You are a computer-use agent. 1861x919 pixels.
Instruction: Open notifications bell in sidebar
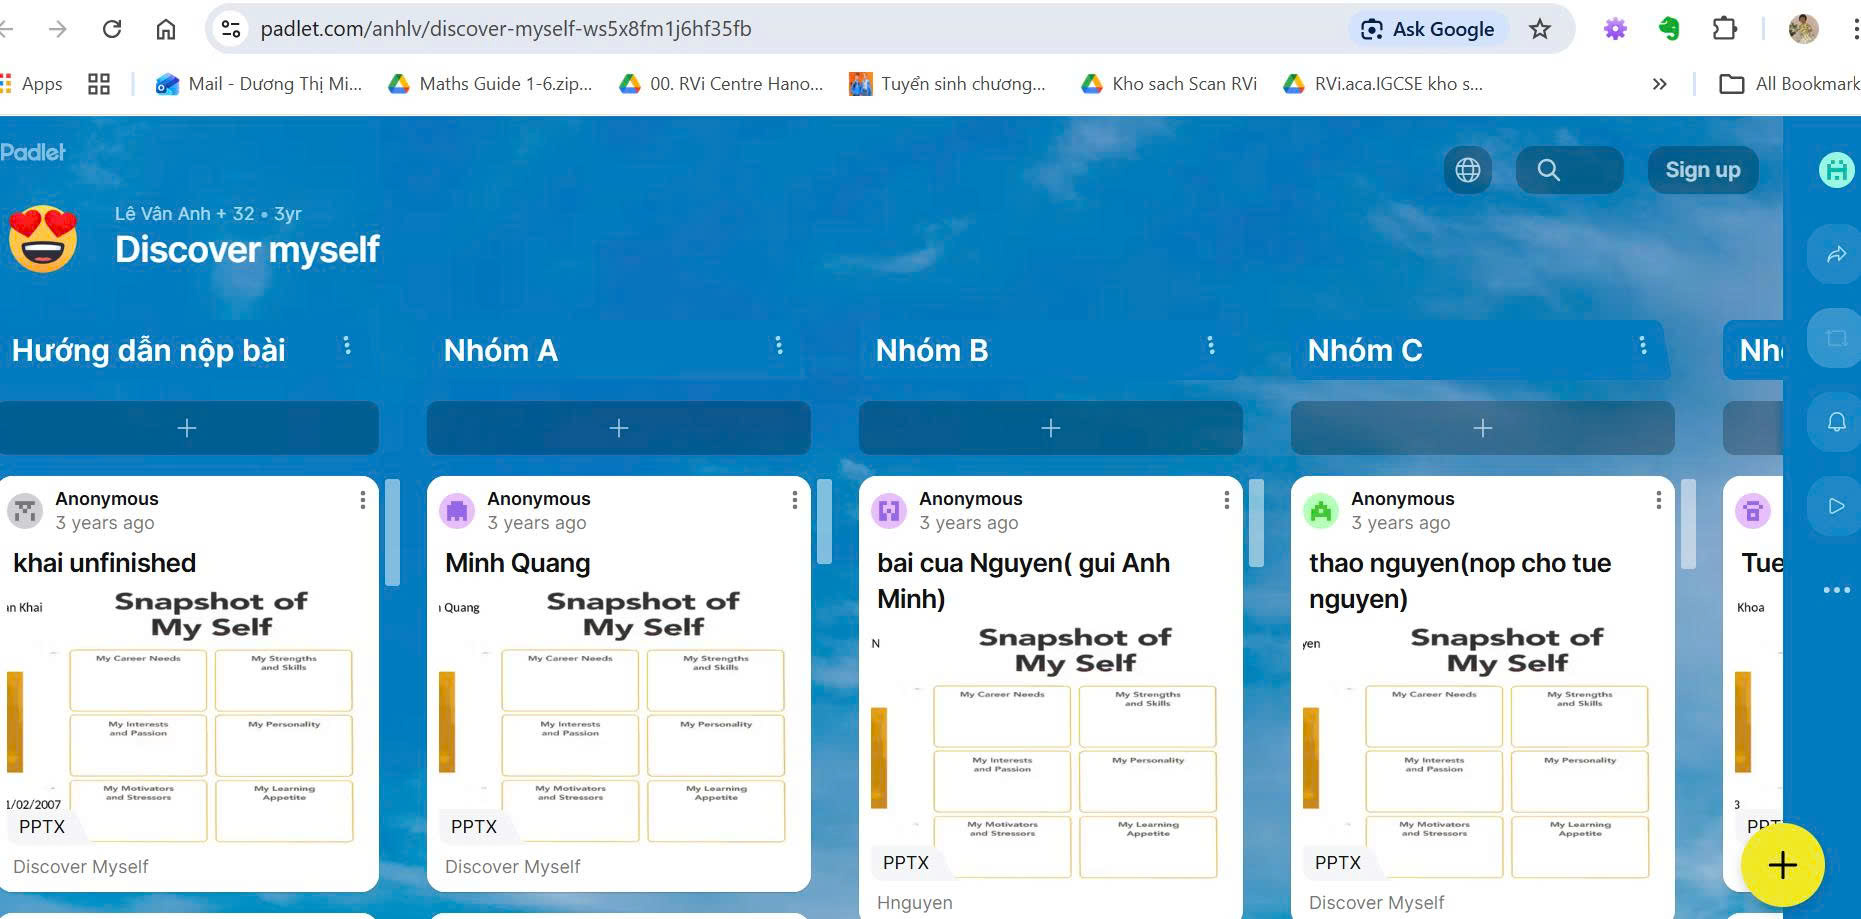tap(1836, 422)
